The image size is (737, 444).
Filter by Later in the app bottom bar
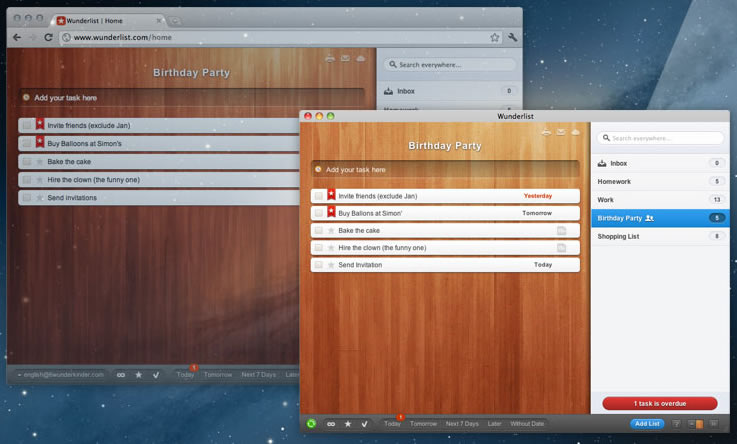pyautogui.click(x=494, y=424)
